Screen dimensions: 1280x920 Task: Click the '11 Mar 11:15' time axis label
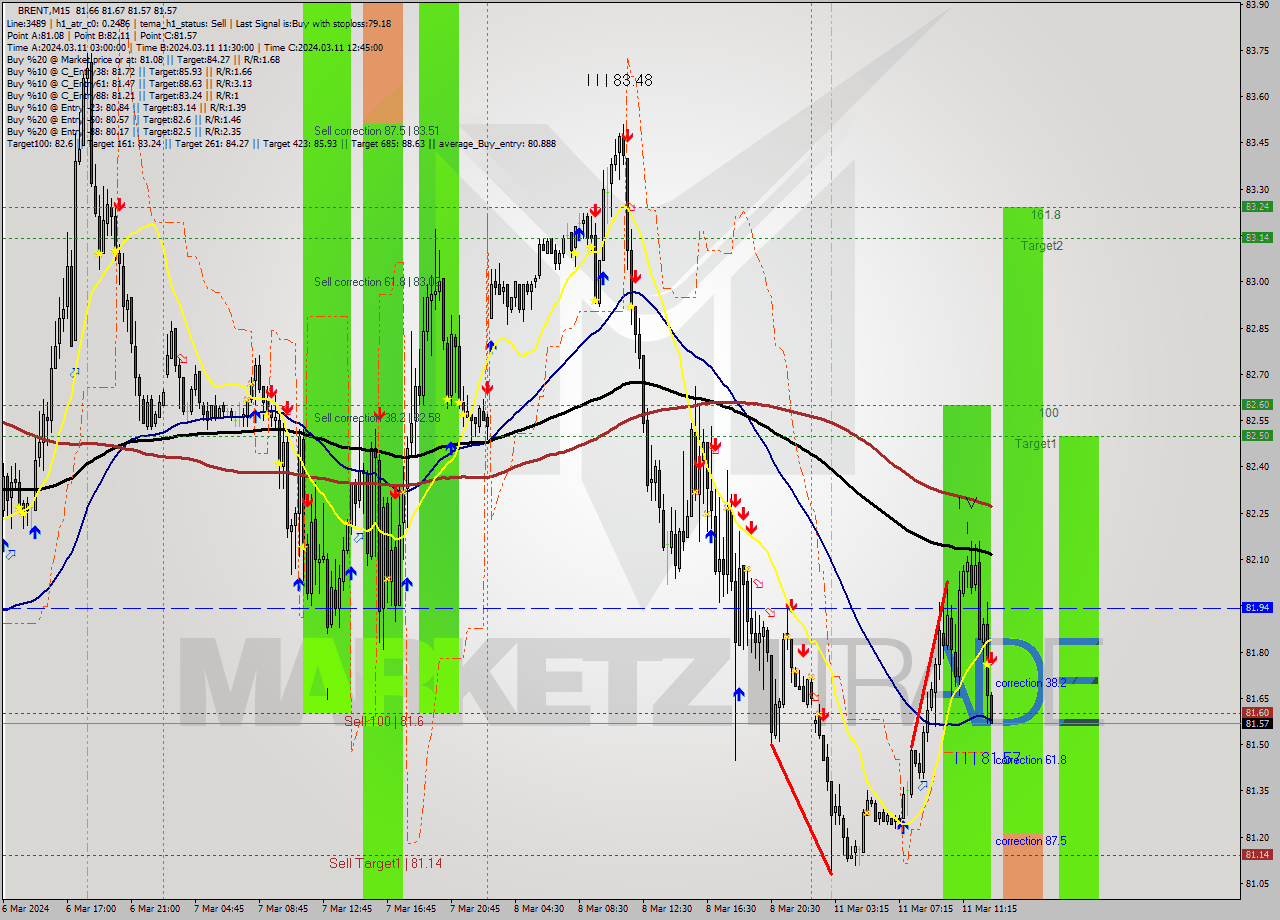[989, 909]
